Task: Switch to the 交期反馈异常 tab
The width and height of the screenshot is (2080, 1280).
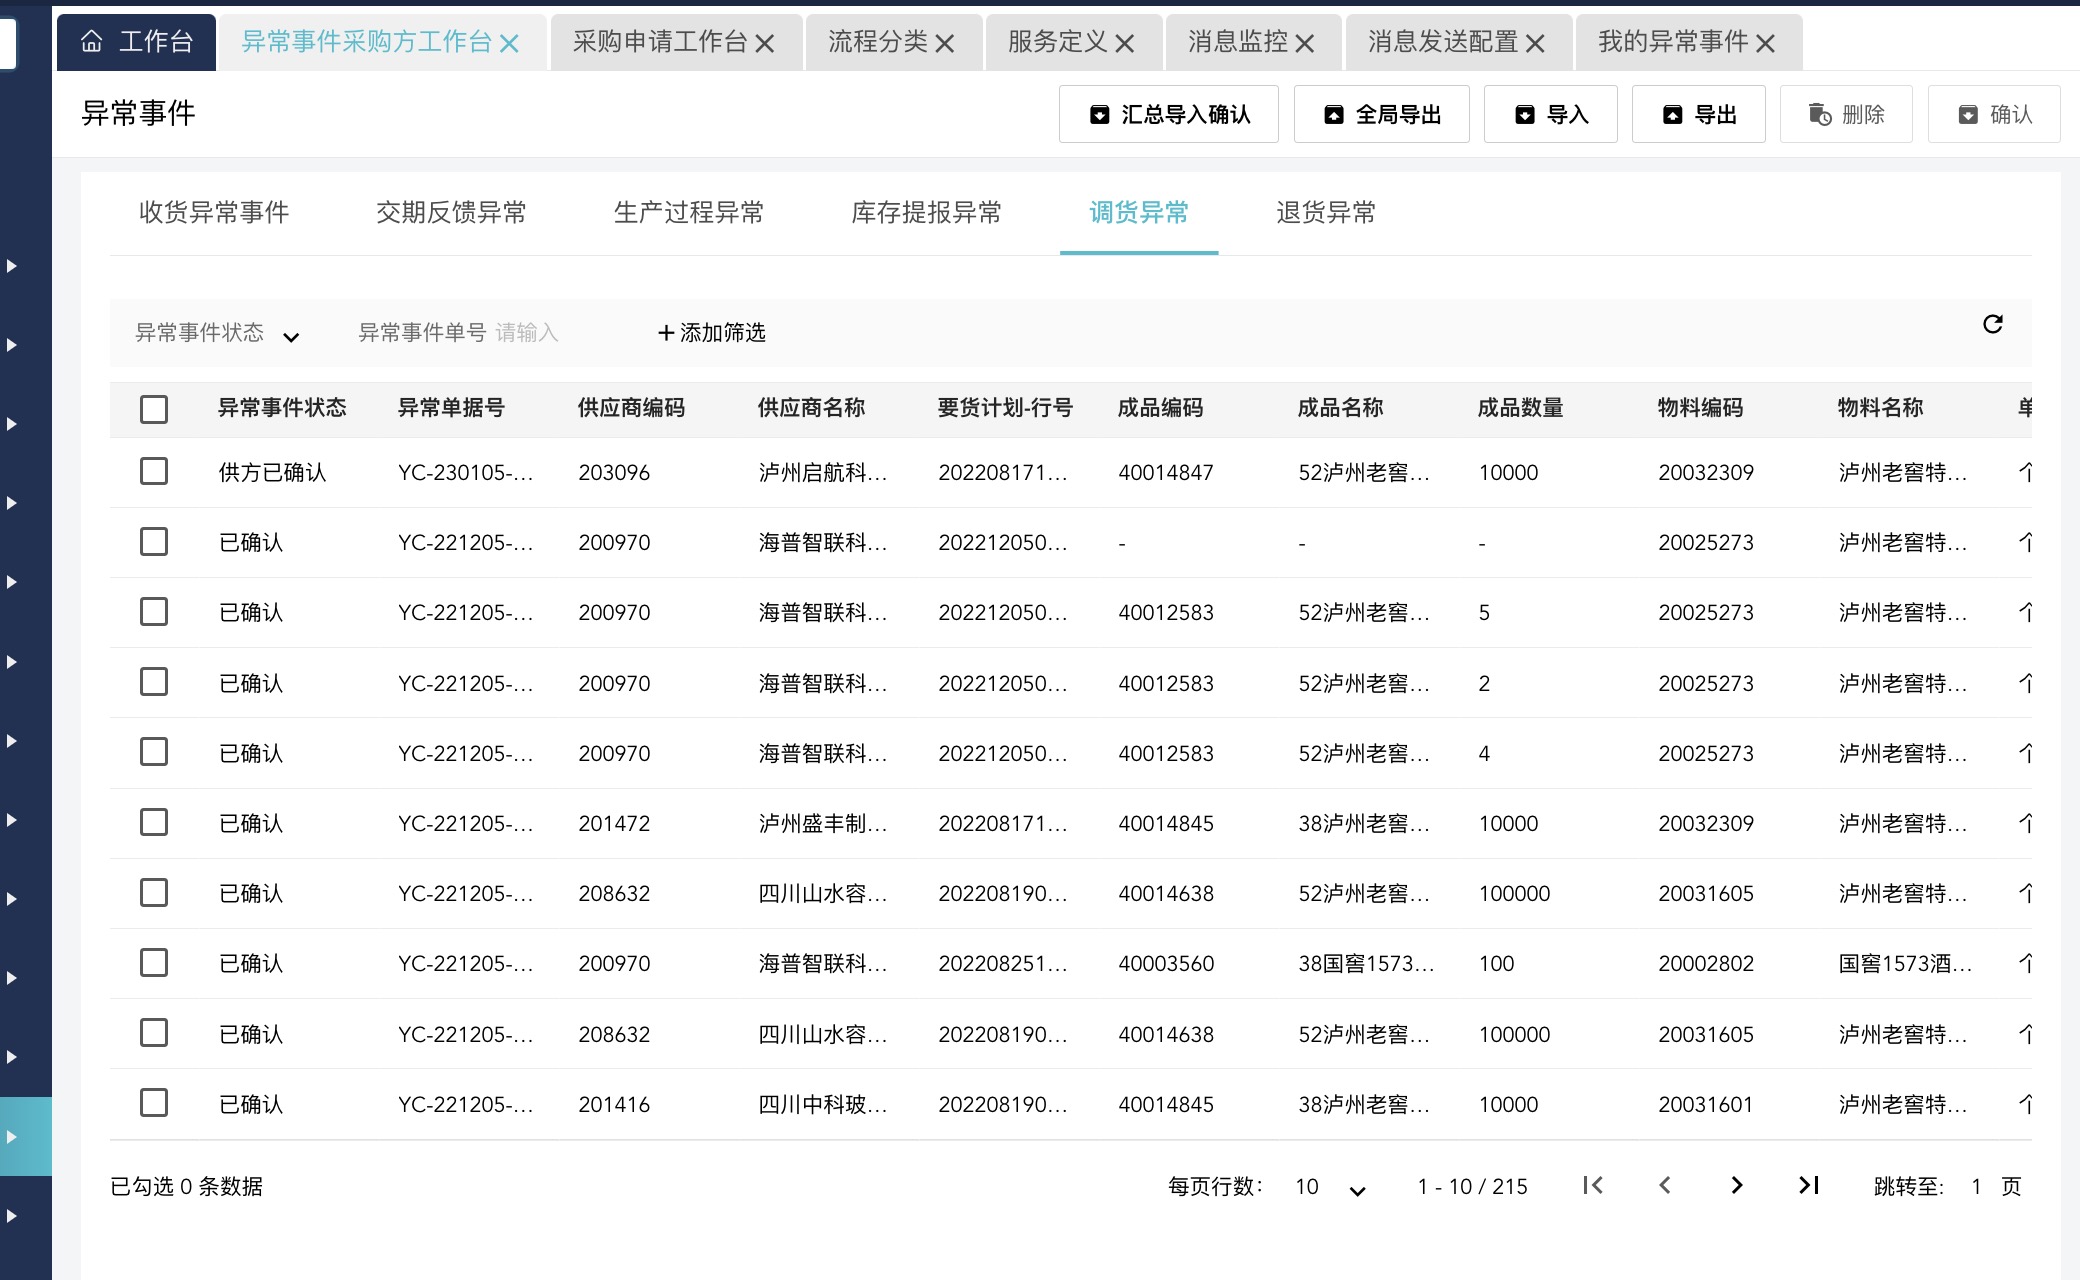Action: pyautogui.click(x=451, y=212)
